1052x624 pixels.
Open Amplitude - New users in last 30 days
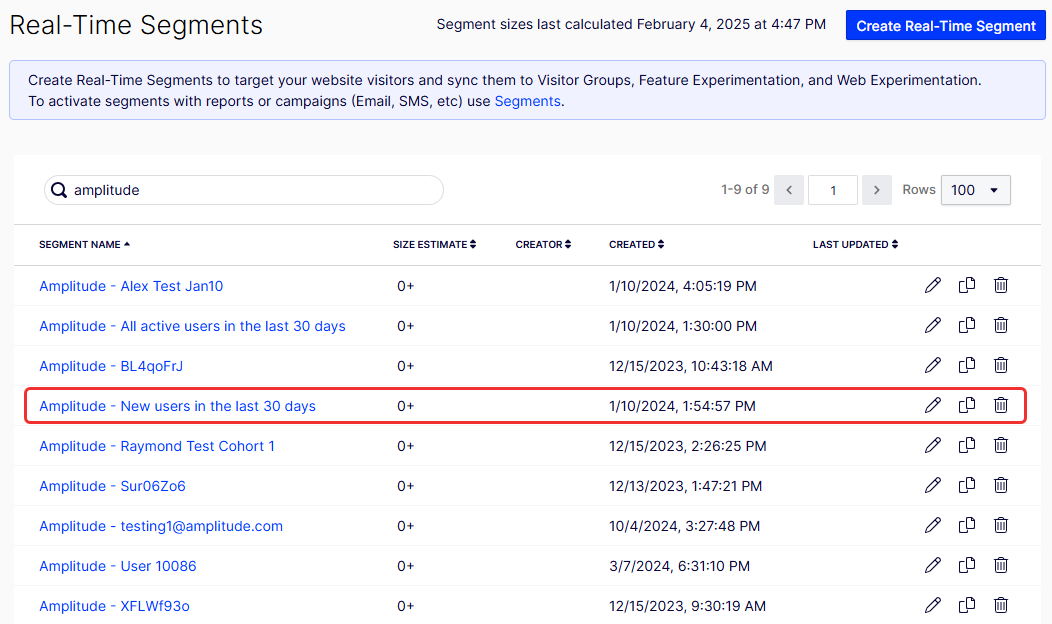[177, 406]
